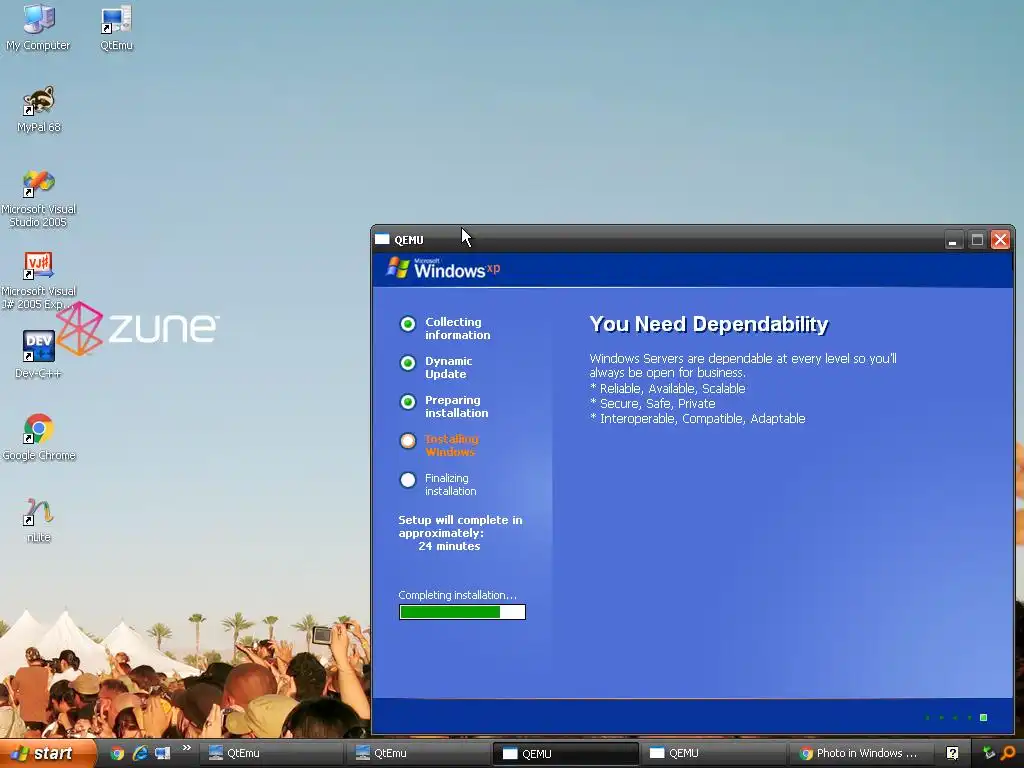Switch to the inactive QEMU taskbar button
Screen dimensions: 1024x768
pos(712,754)
